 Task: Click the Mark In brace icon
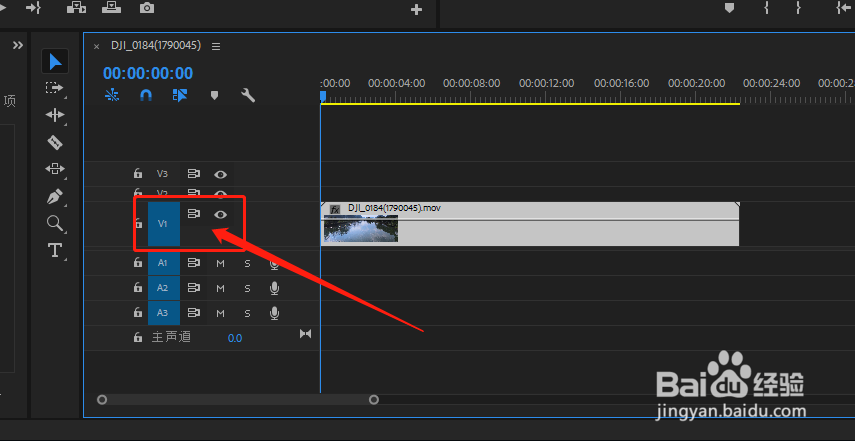[x=766, y=8]
